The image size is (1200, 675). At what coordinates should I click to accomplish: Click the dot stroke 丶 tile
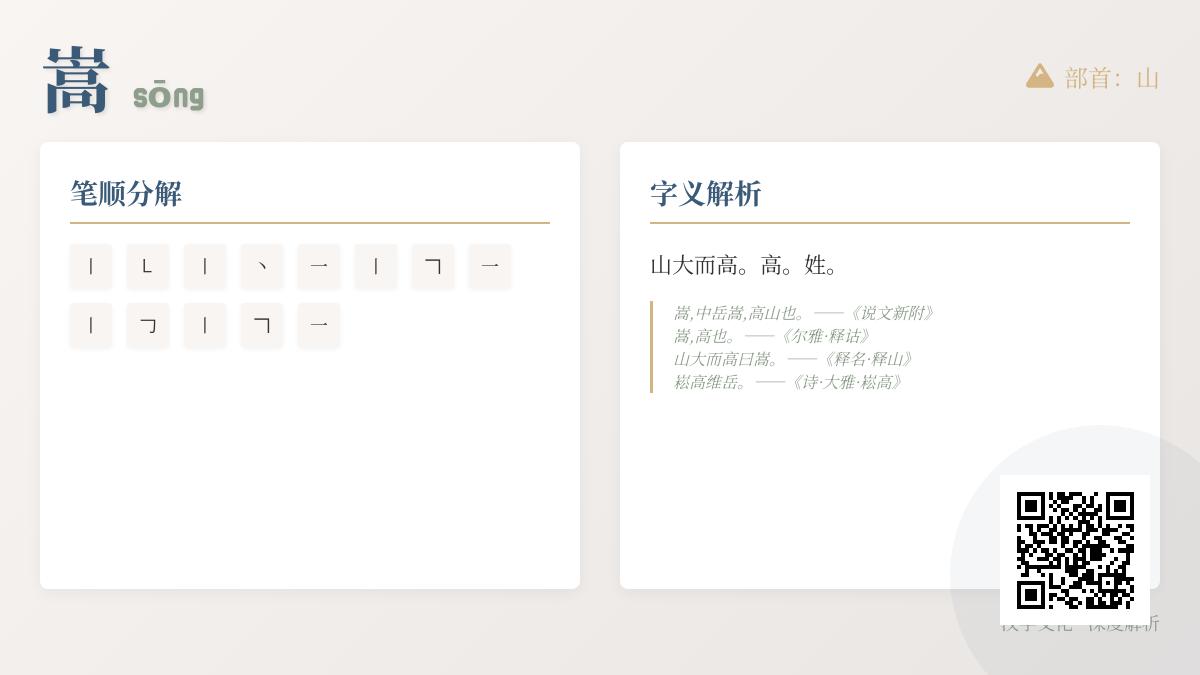262,266
